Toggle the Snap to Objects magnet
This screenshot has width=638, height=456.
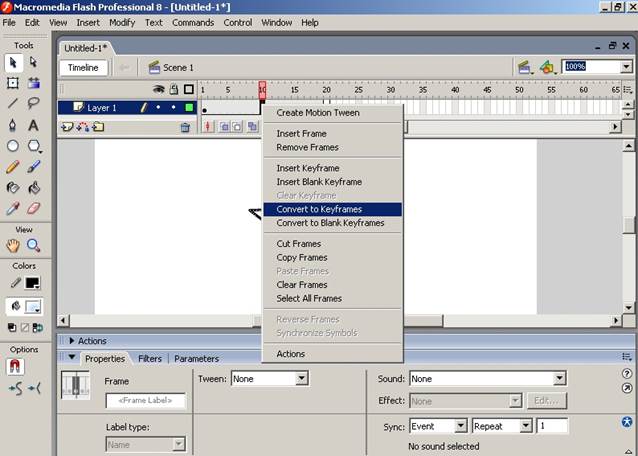tap(15, 367)
